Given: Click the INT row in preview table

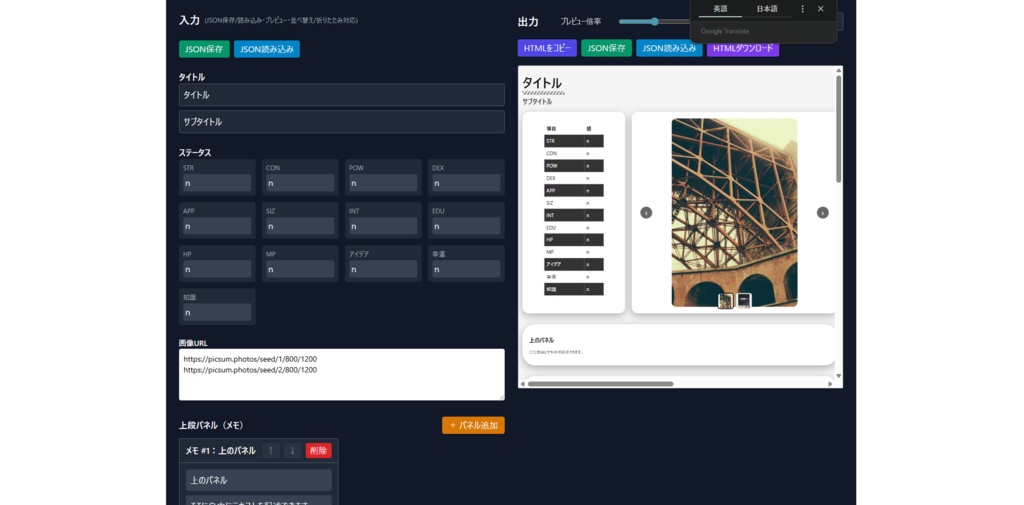Looking at the screenshot, I should click(574, 215).
